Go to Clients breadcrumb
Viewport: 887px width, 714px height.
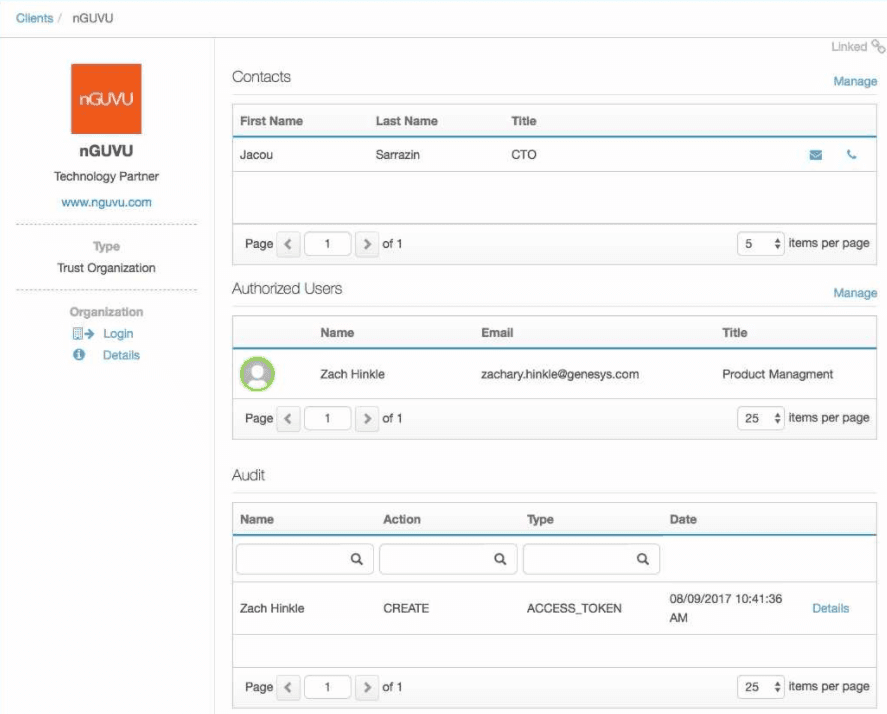click(x=35, y=18)
